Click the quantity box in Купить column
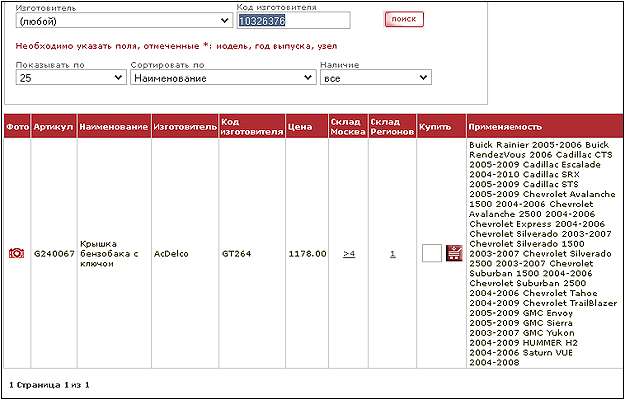The width and height of the screenshot is (625, 400). click(x=432, y=254)
